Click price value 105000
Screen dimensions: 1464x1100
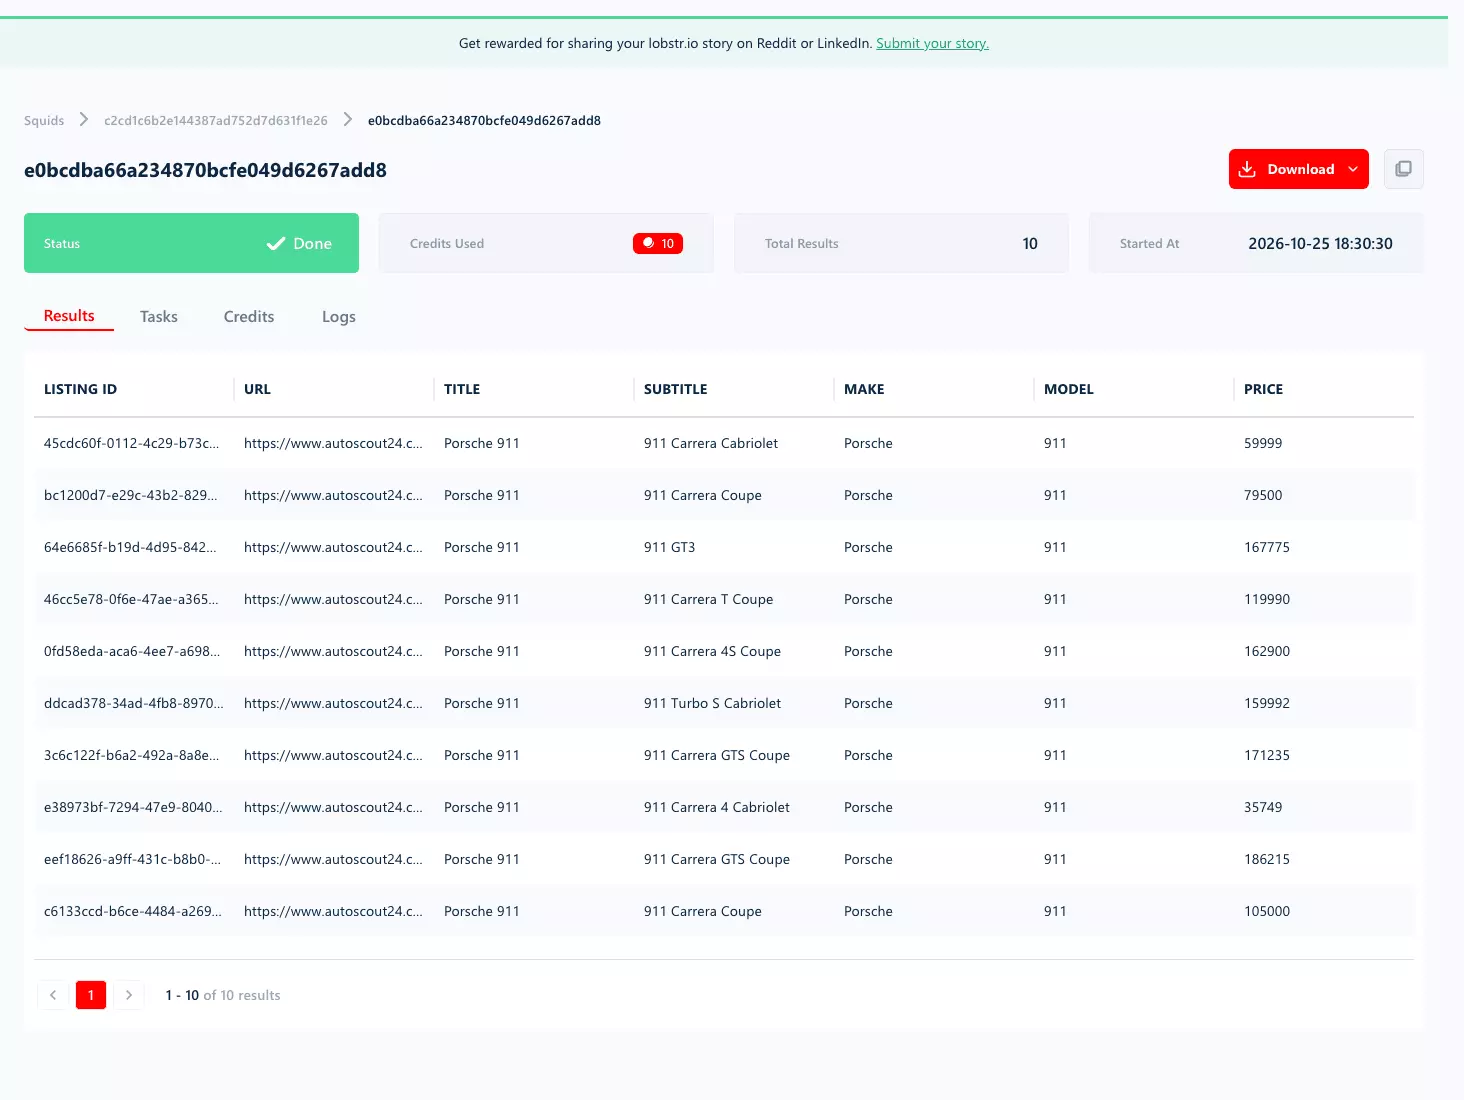point(1267,911)
